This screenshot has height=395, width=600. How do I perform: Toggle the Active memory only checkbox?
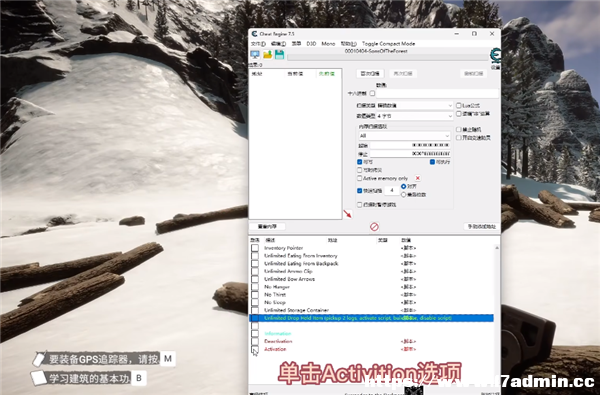[359, 178]
